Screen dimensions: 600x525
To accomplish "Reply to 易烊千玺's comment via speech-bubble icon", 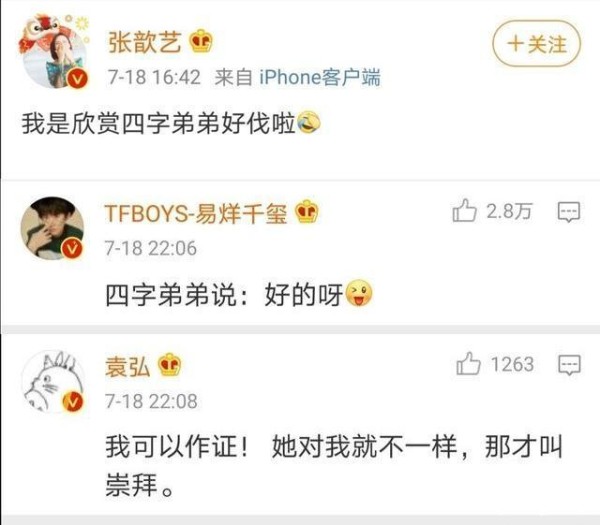I will pos(569,212).
